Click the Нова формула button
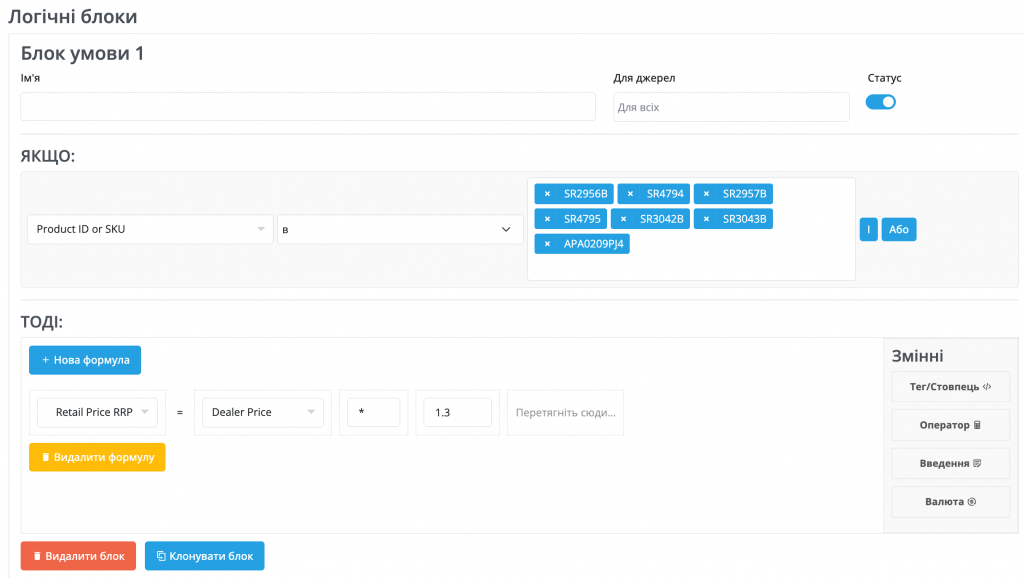This screenshot has height=578, width=1024. tap(85, 360)
